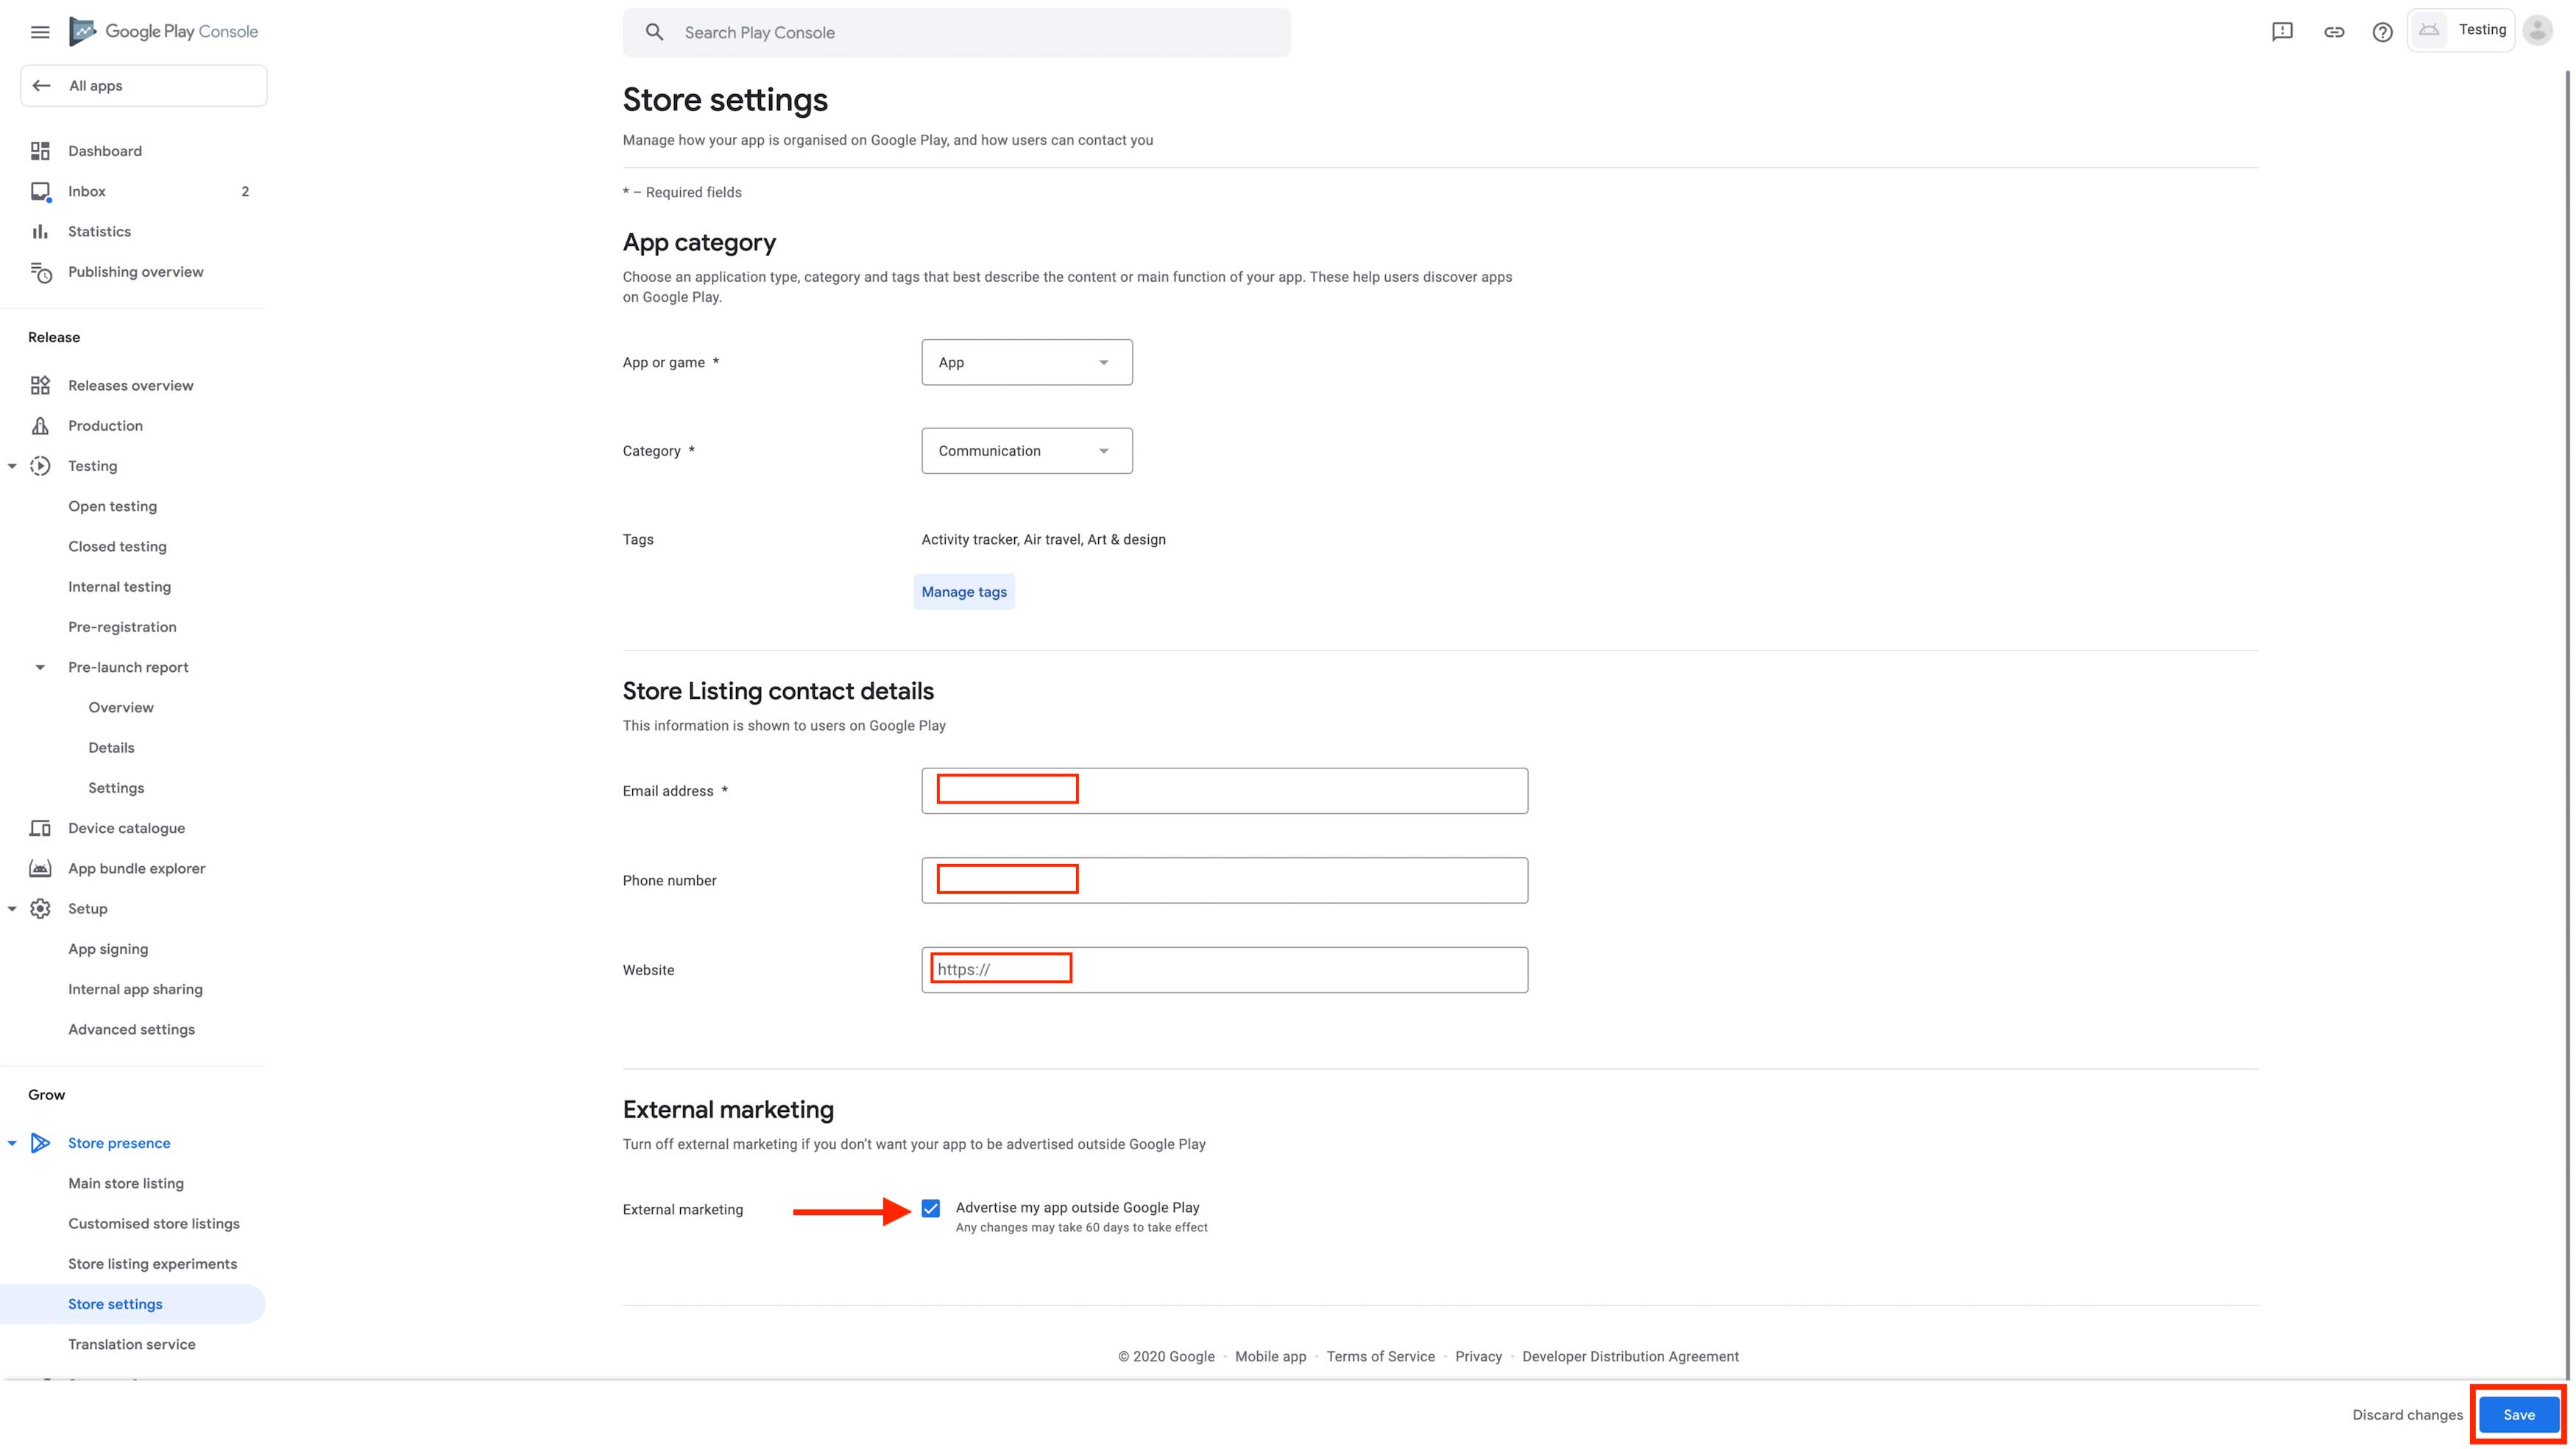Open the hamburger navigation menu
The height and width of the screenshot is (1449, 2576).
coord(40,32)
